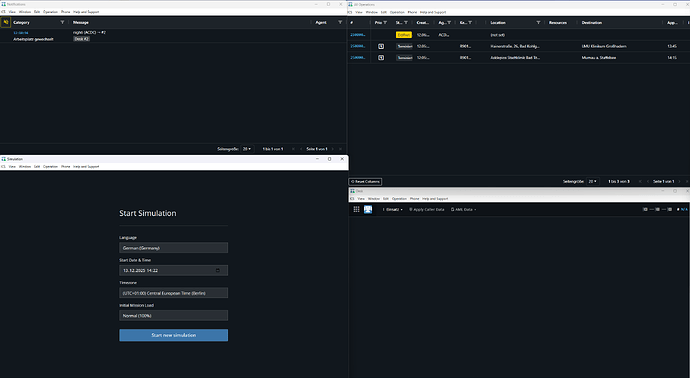This screenshot has width=690, height=378.
Task: Open calendar picker in Start Date field
Action: point(217,270)
